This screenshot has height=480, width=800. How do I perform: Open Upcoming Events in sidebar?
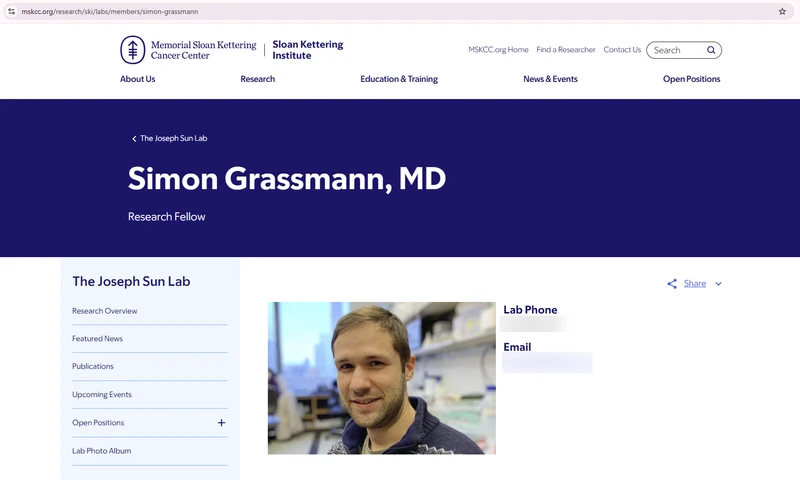102,394
